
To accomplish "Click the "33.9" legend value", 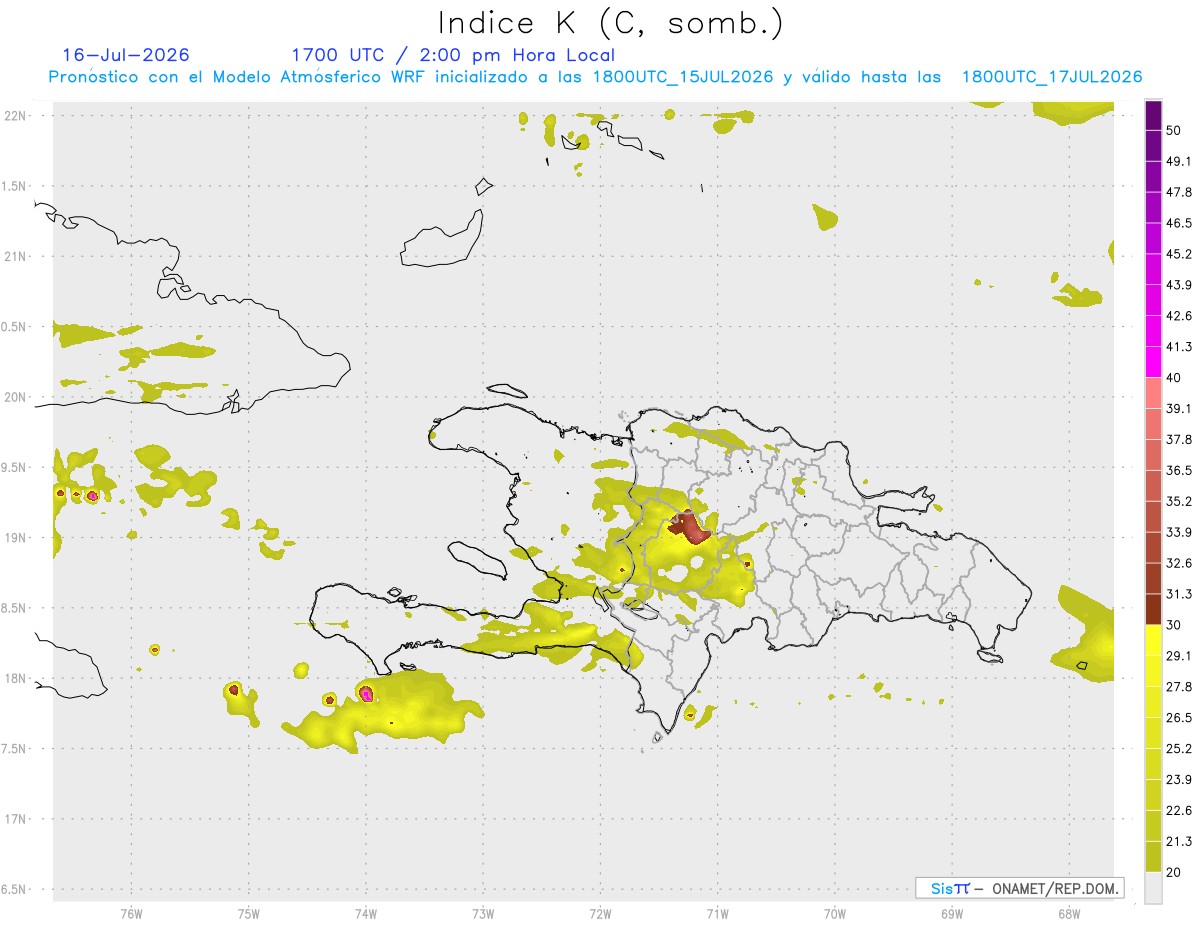I will click(1180, 532).
